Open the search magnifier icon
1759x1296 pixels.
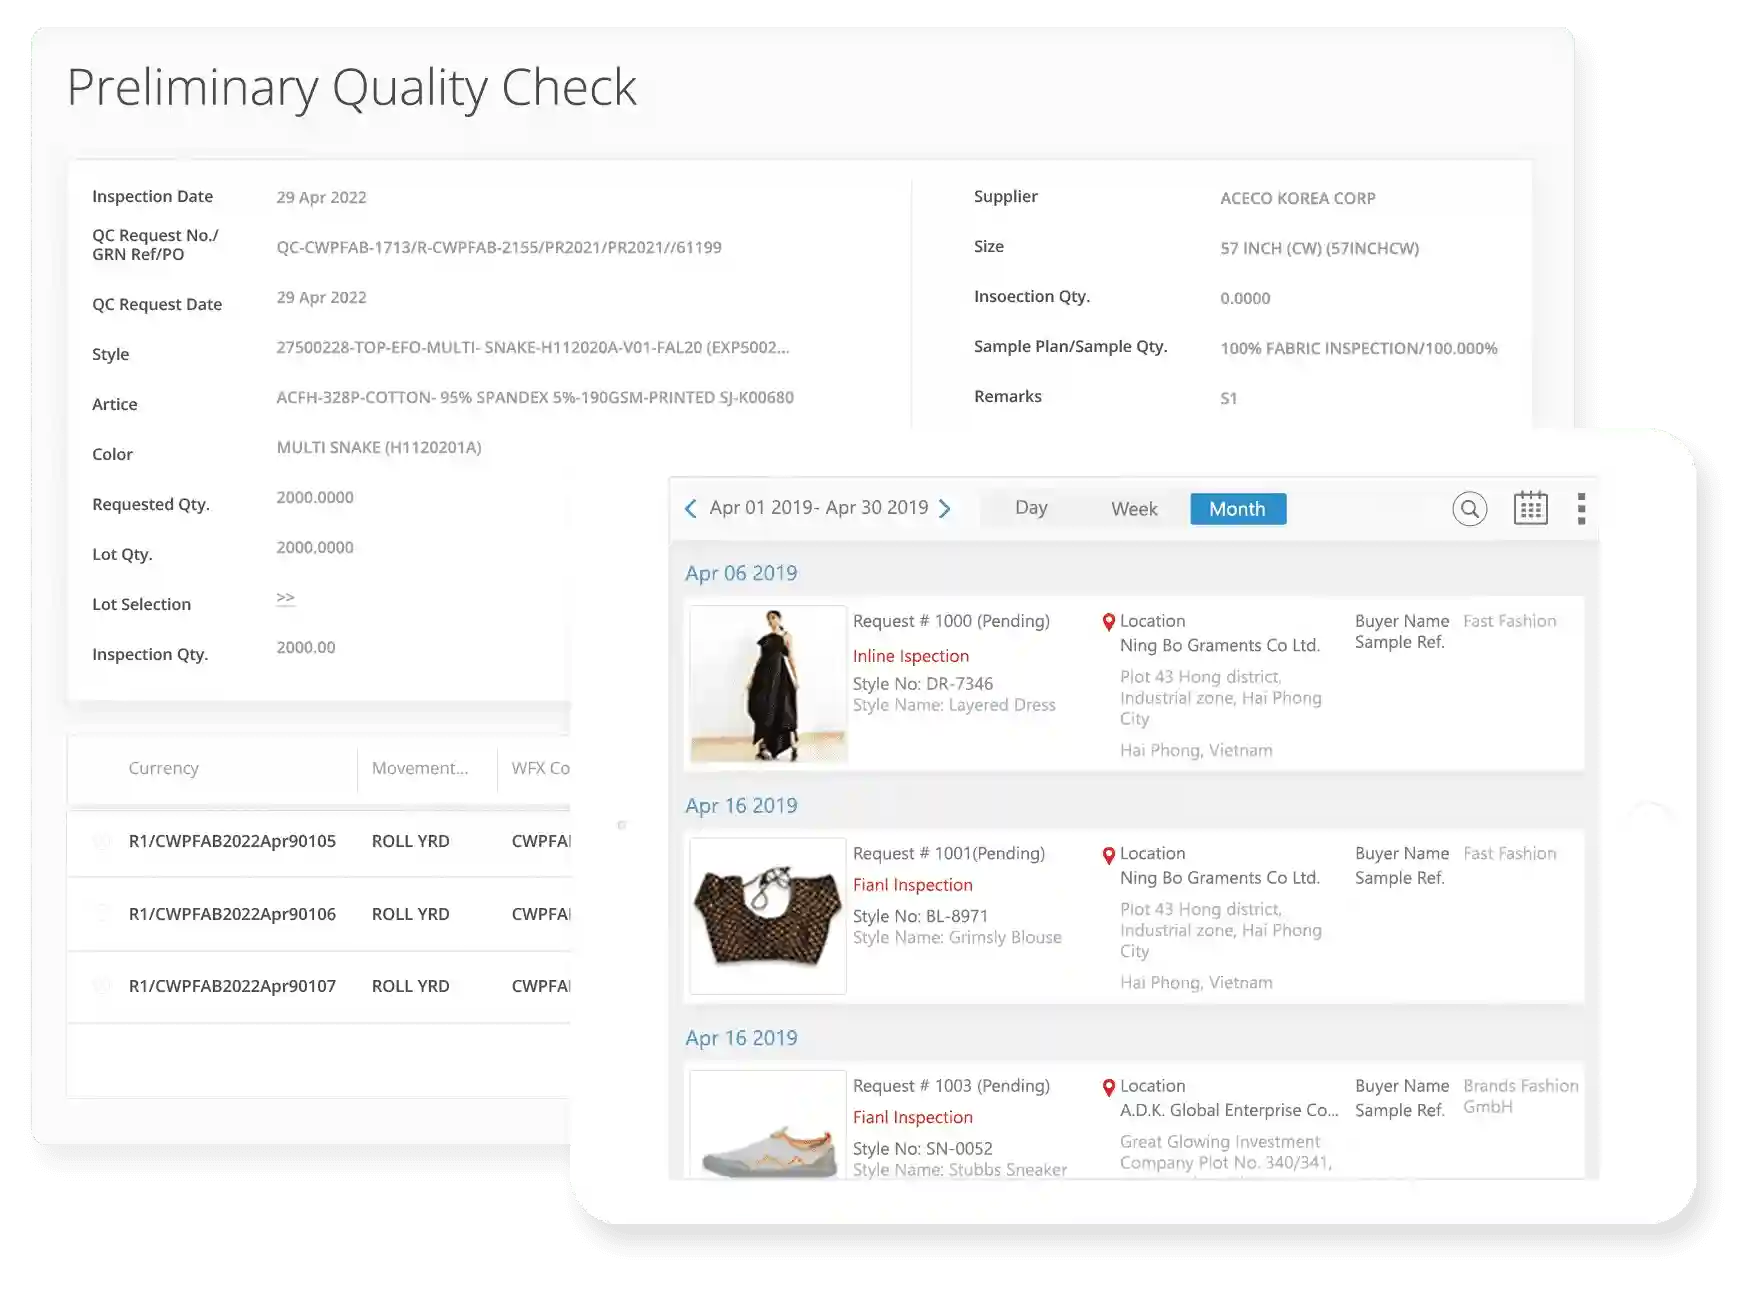tap(1469, 509)
